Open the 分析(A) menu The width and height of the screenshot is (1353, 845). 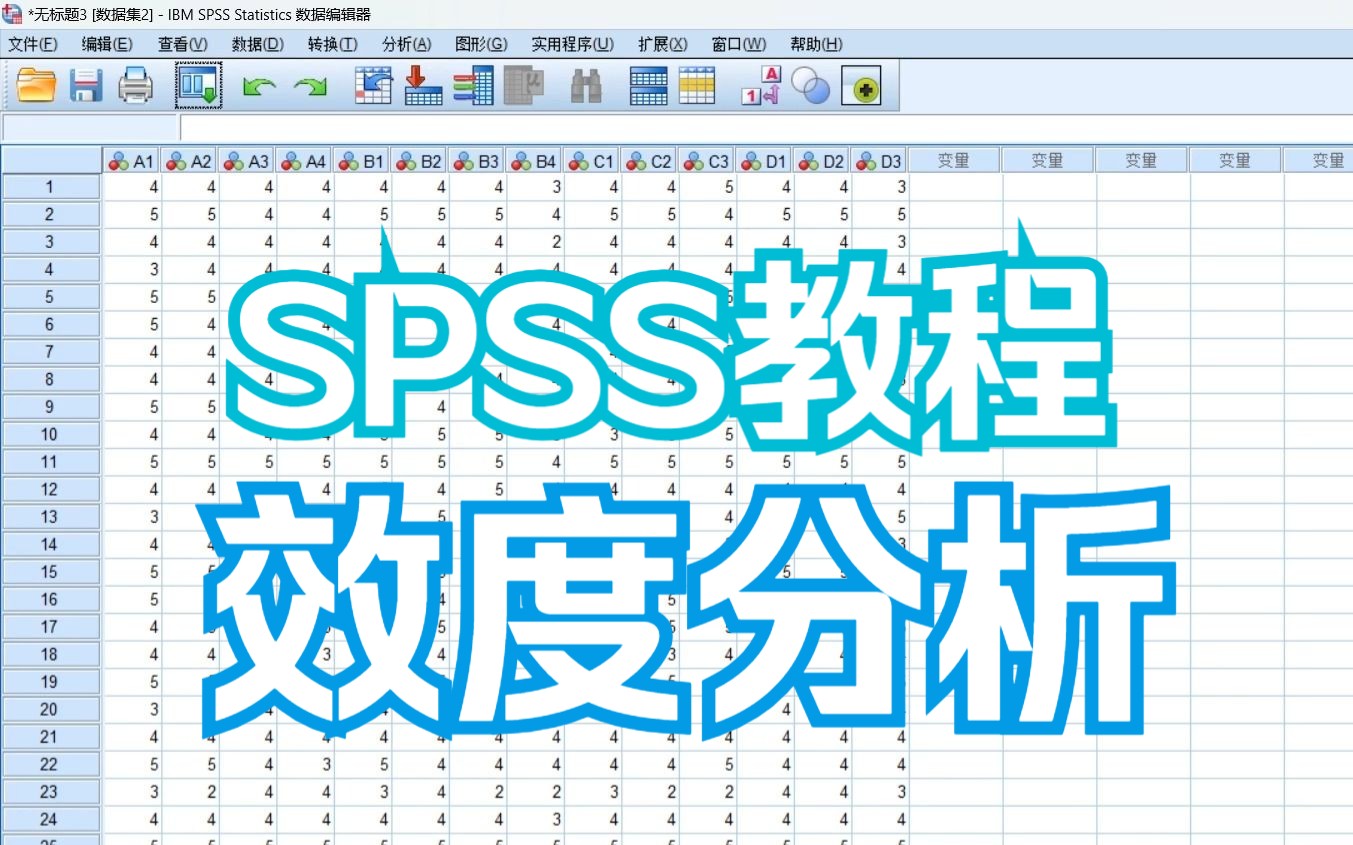[x=407, y=44]
